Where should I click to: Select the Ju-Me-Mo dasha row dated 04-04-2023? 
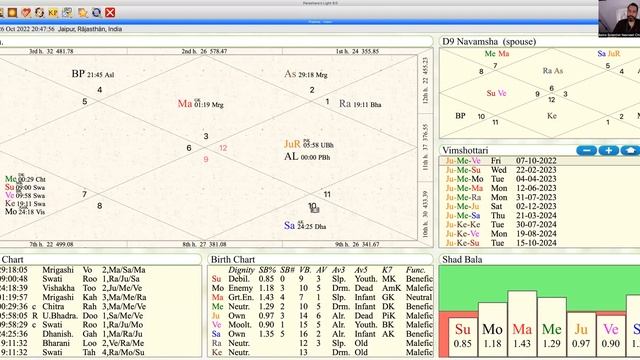(x=540, y=179)
